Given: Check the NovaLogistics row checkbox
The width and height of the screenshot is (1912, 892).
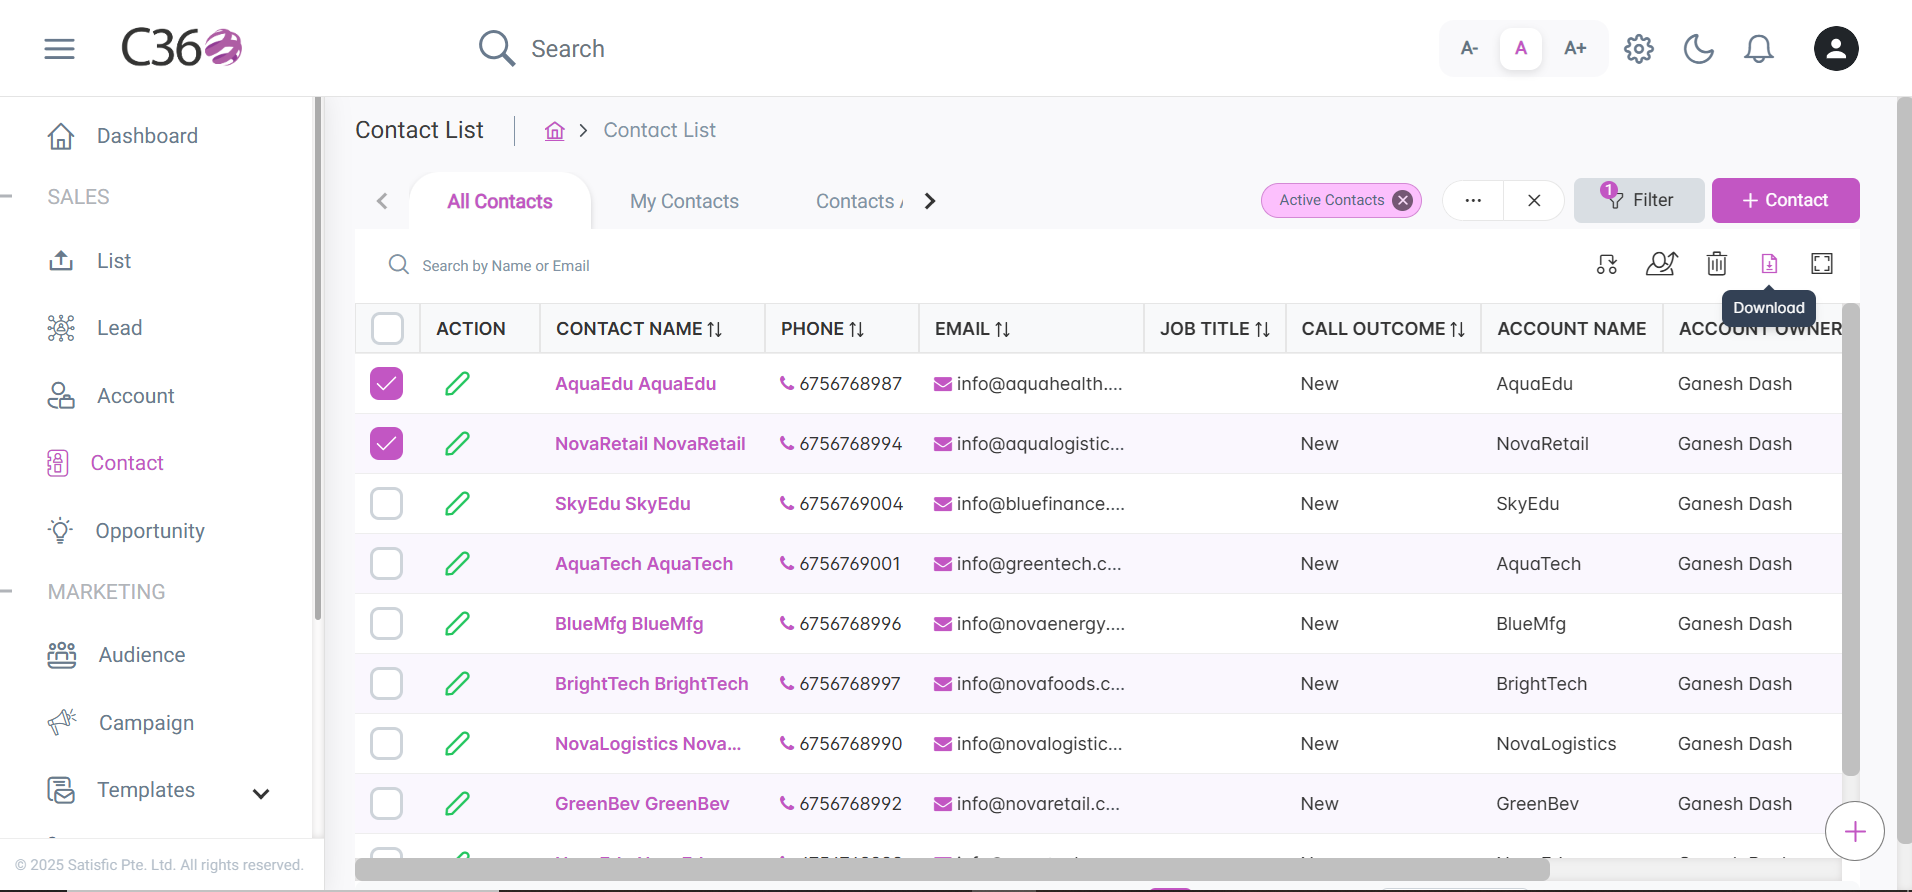Looking at the screenshot, I should click(x=387, y=743).
